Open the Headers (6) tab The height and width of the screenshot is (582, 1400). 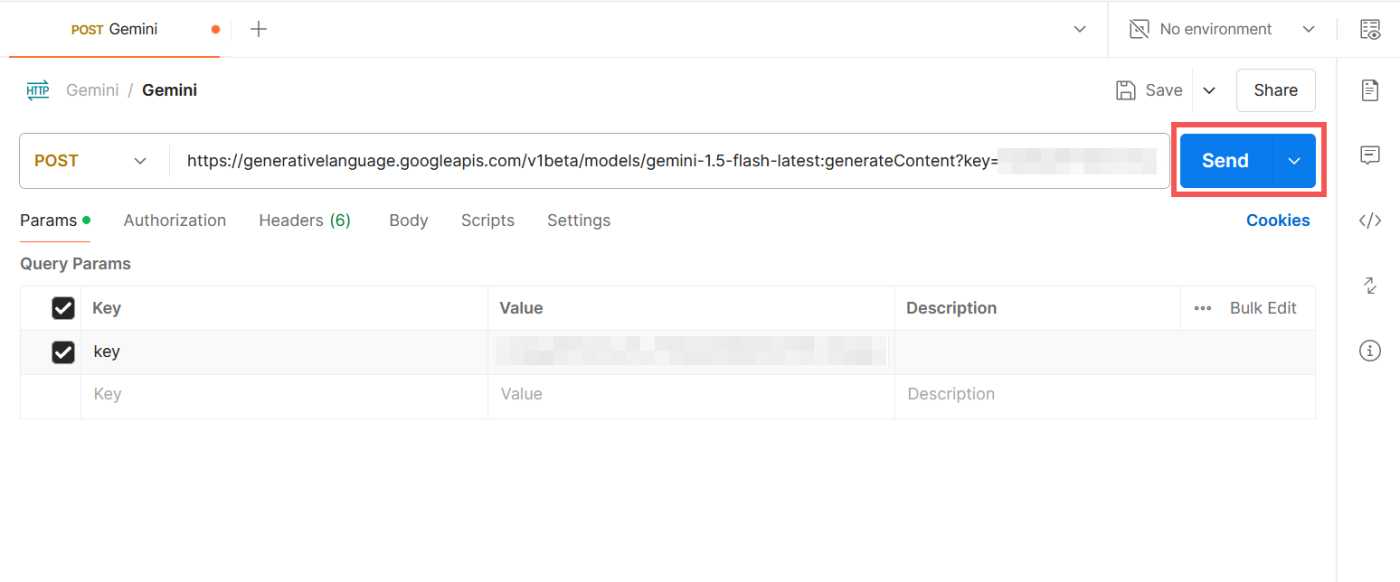[x=305, y=220]
